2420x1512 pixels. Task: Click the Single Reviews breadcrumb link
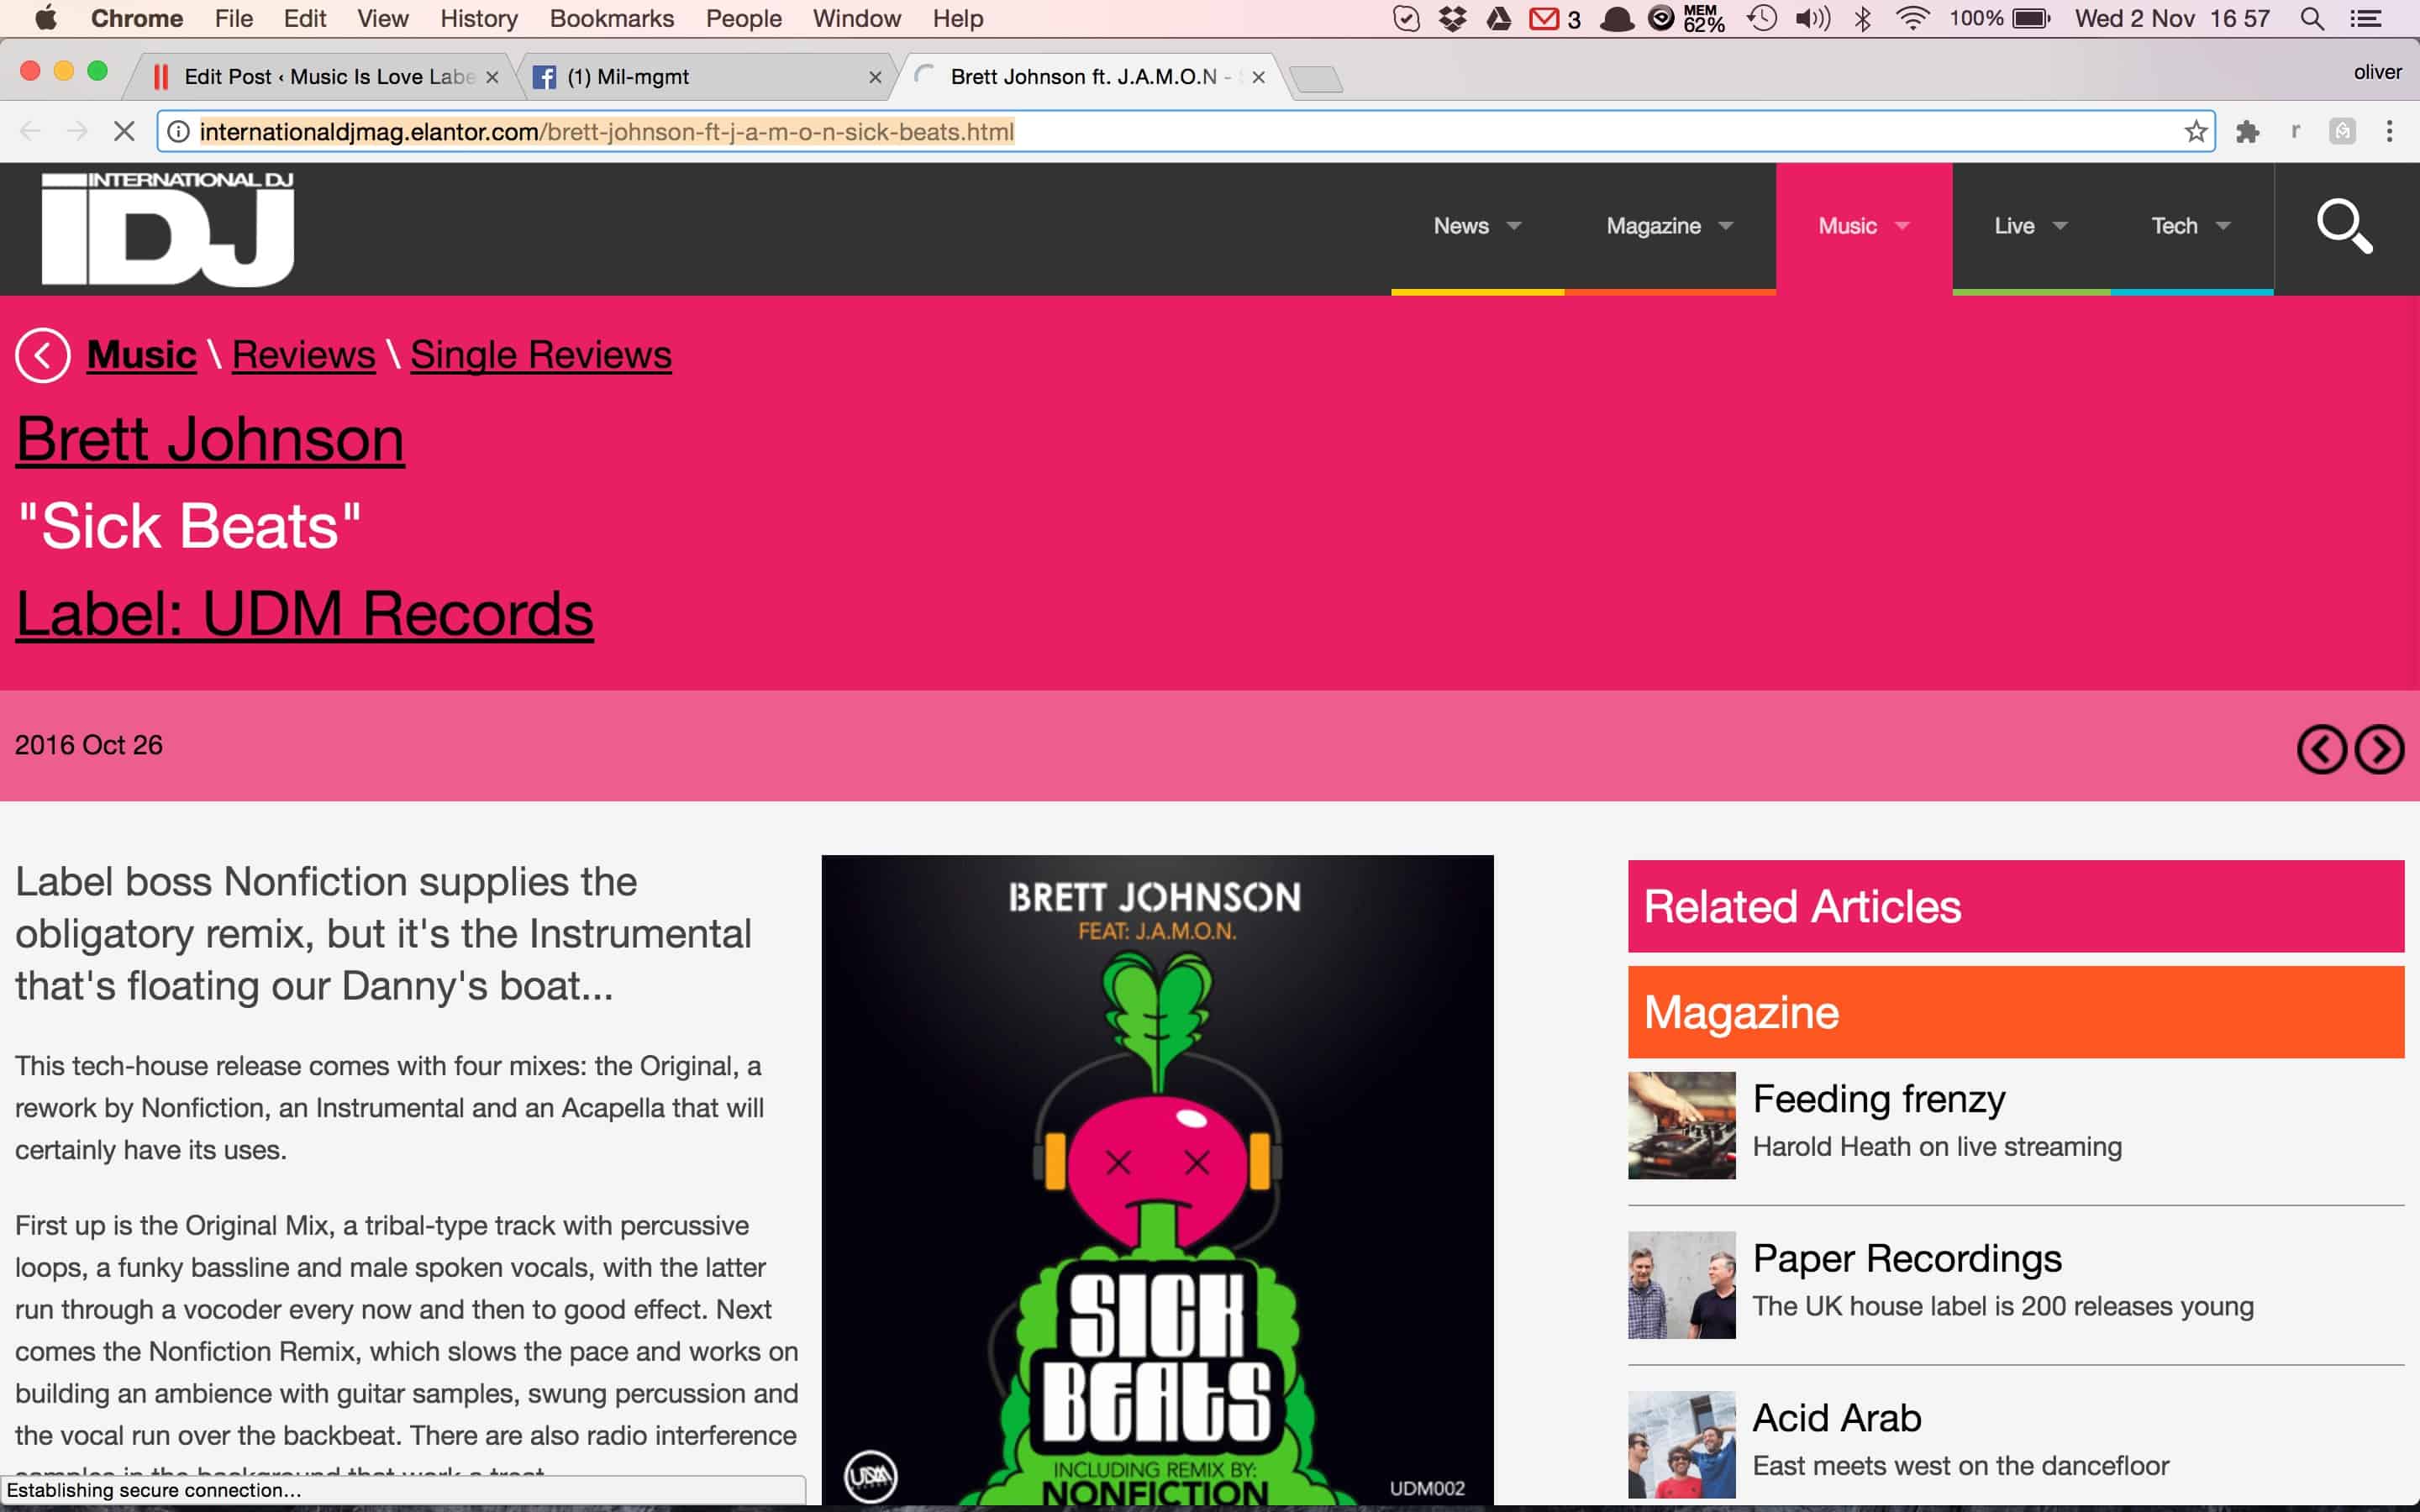[541, 355]
